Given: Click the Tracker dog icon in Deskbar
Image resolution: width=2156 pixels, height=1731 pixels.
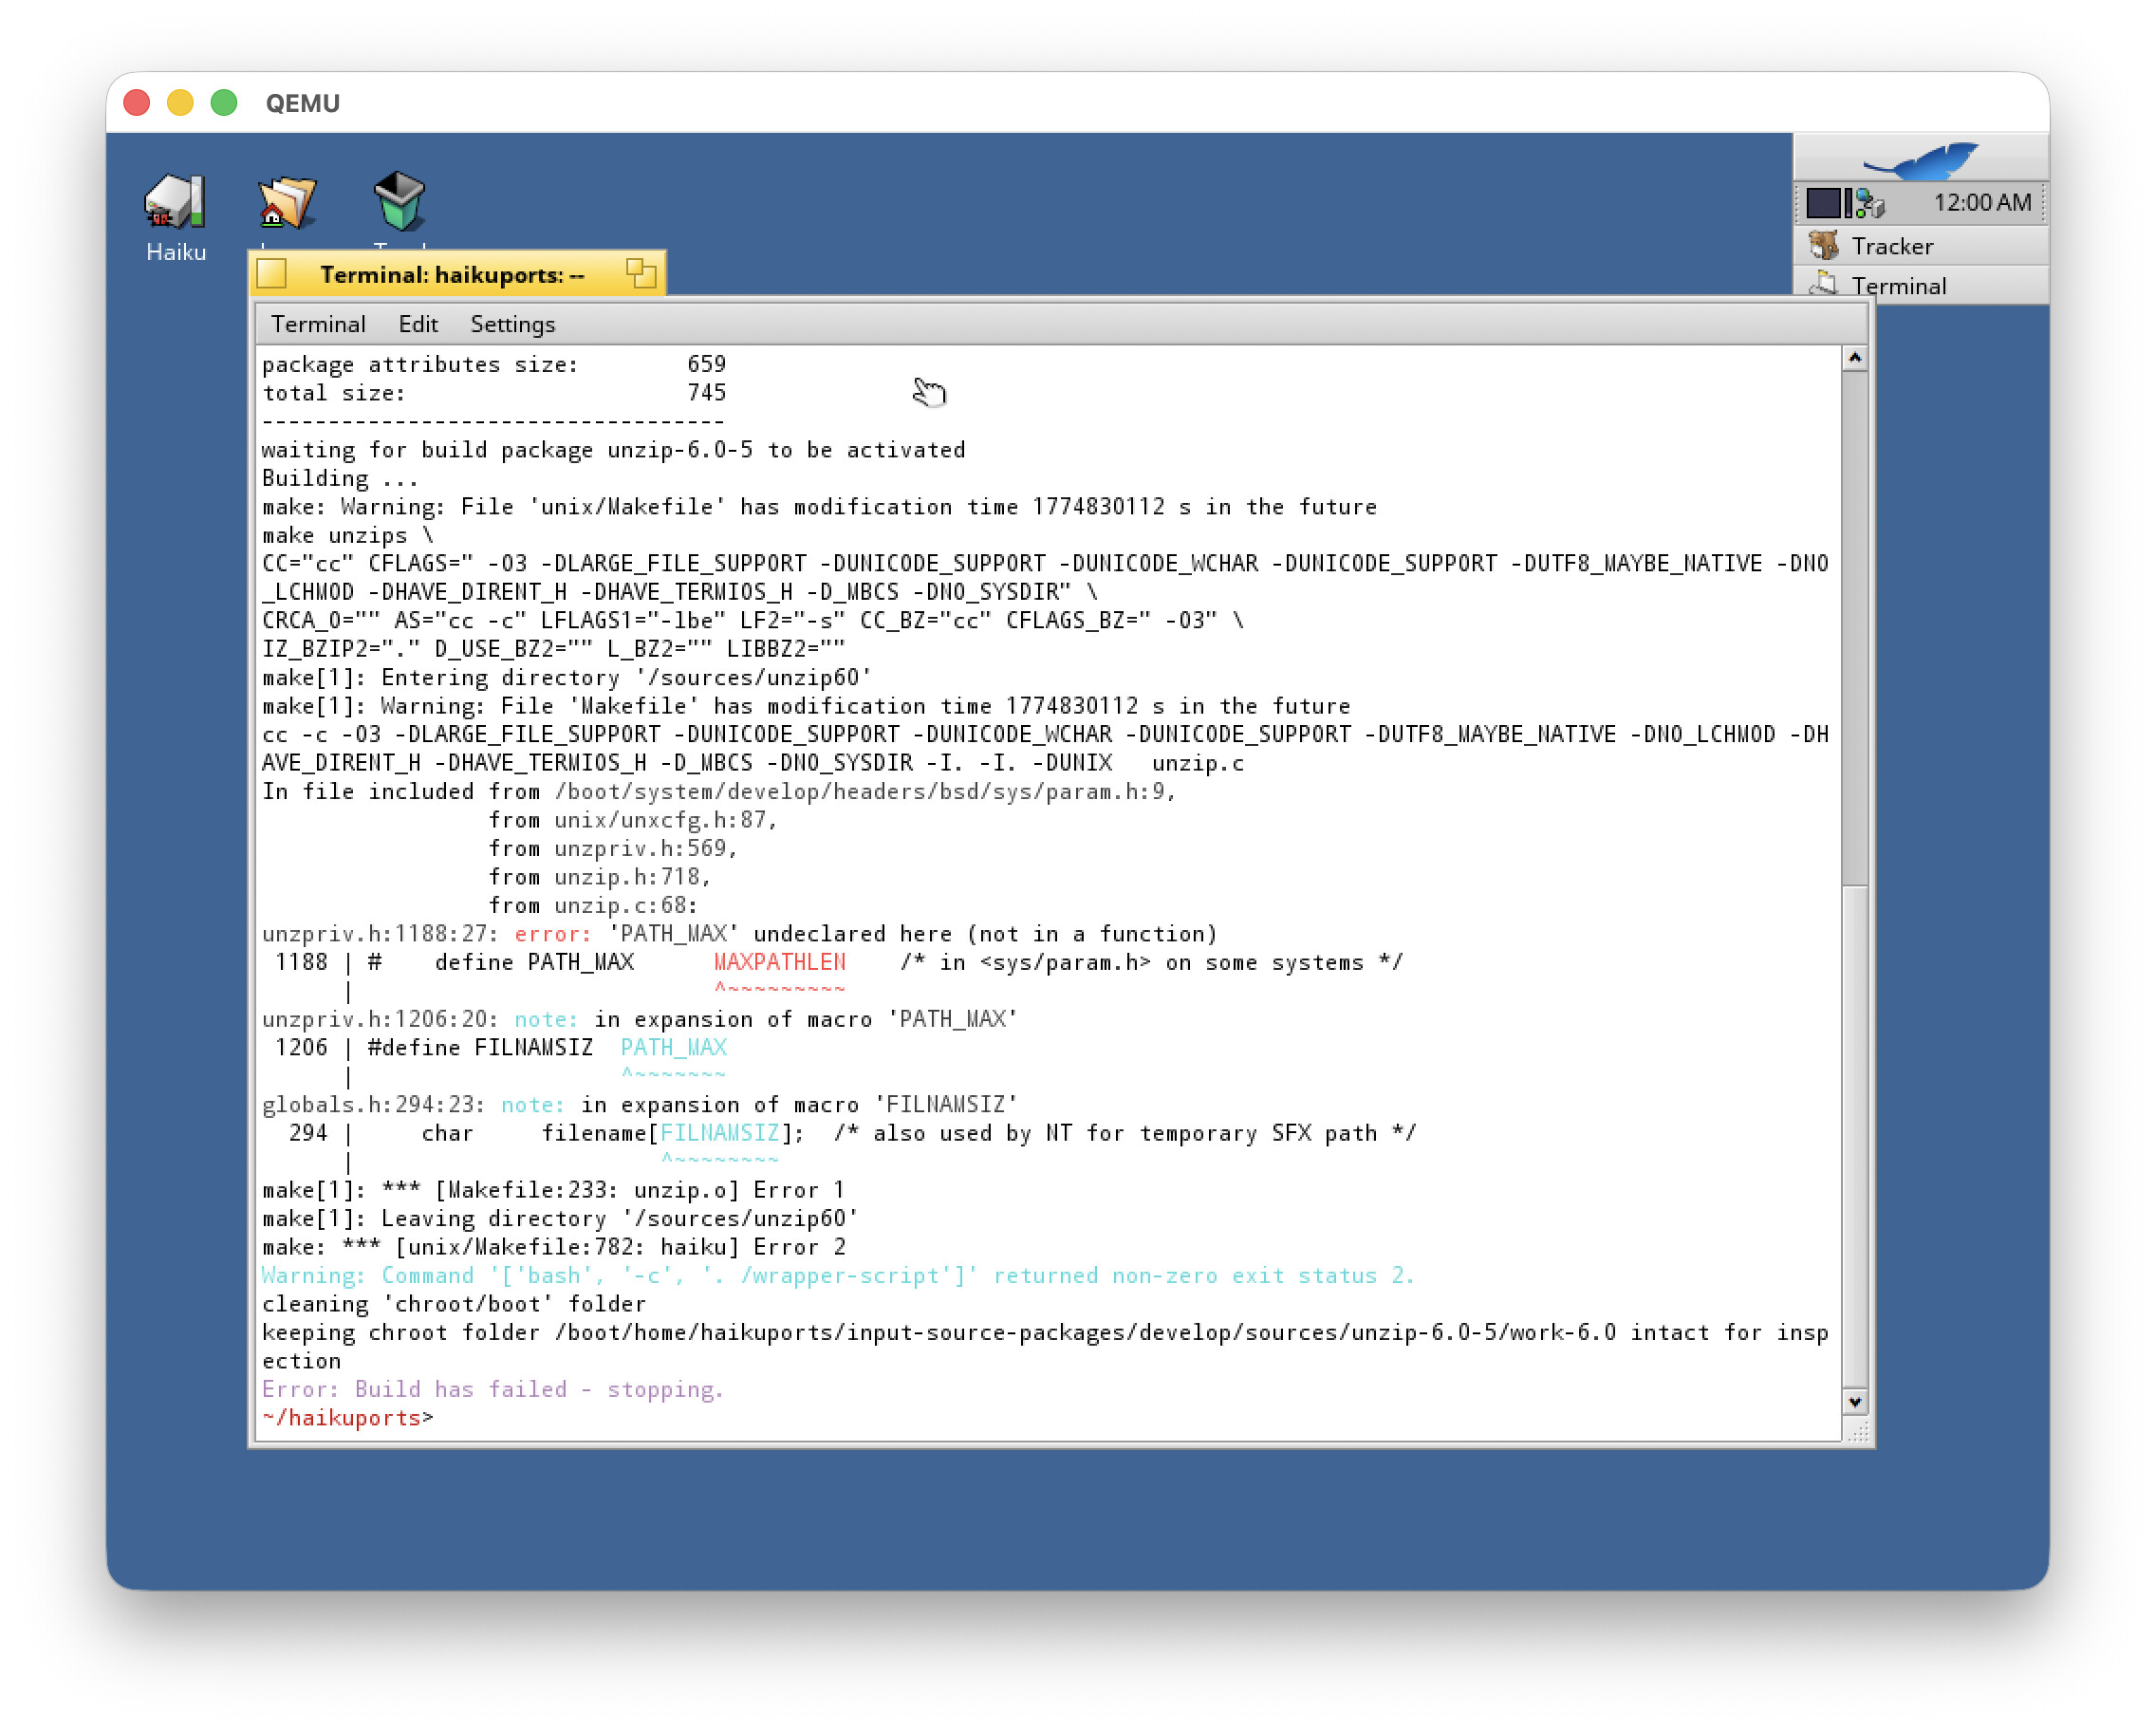Looking at the screenshot, I should [1824, 246].
